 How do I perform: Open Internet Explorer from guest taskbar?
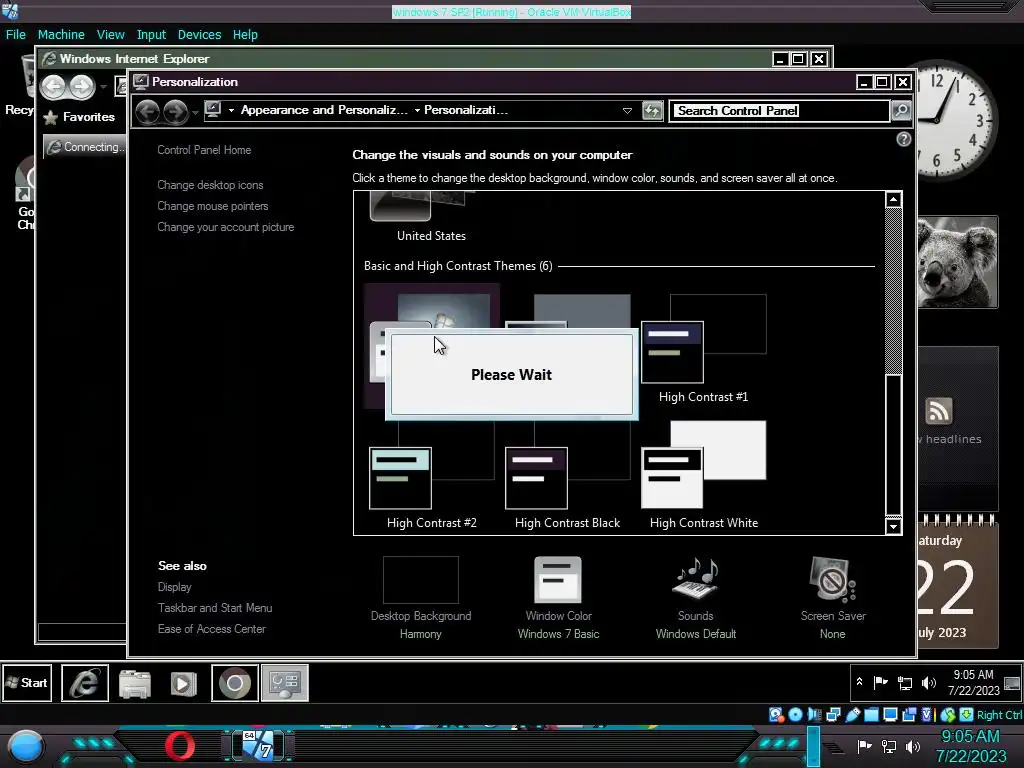pos(85,683)
